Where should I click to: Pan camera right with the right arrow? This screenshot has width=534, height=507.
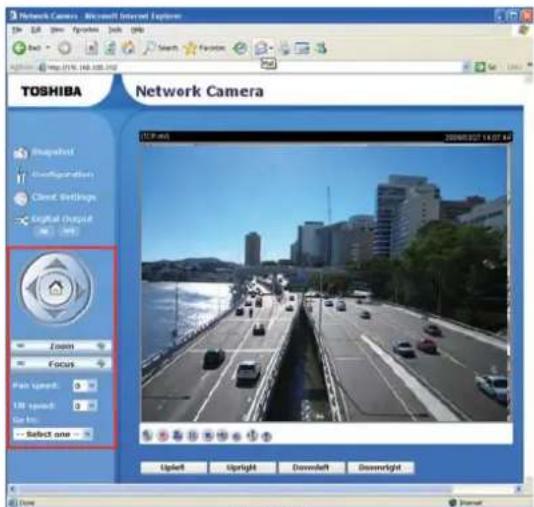[x=81, y=289]
